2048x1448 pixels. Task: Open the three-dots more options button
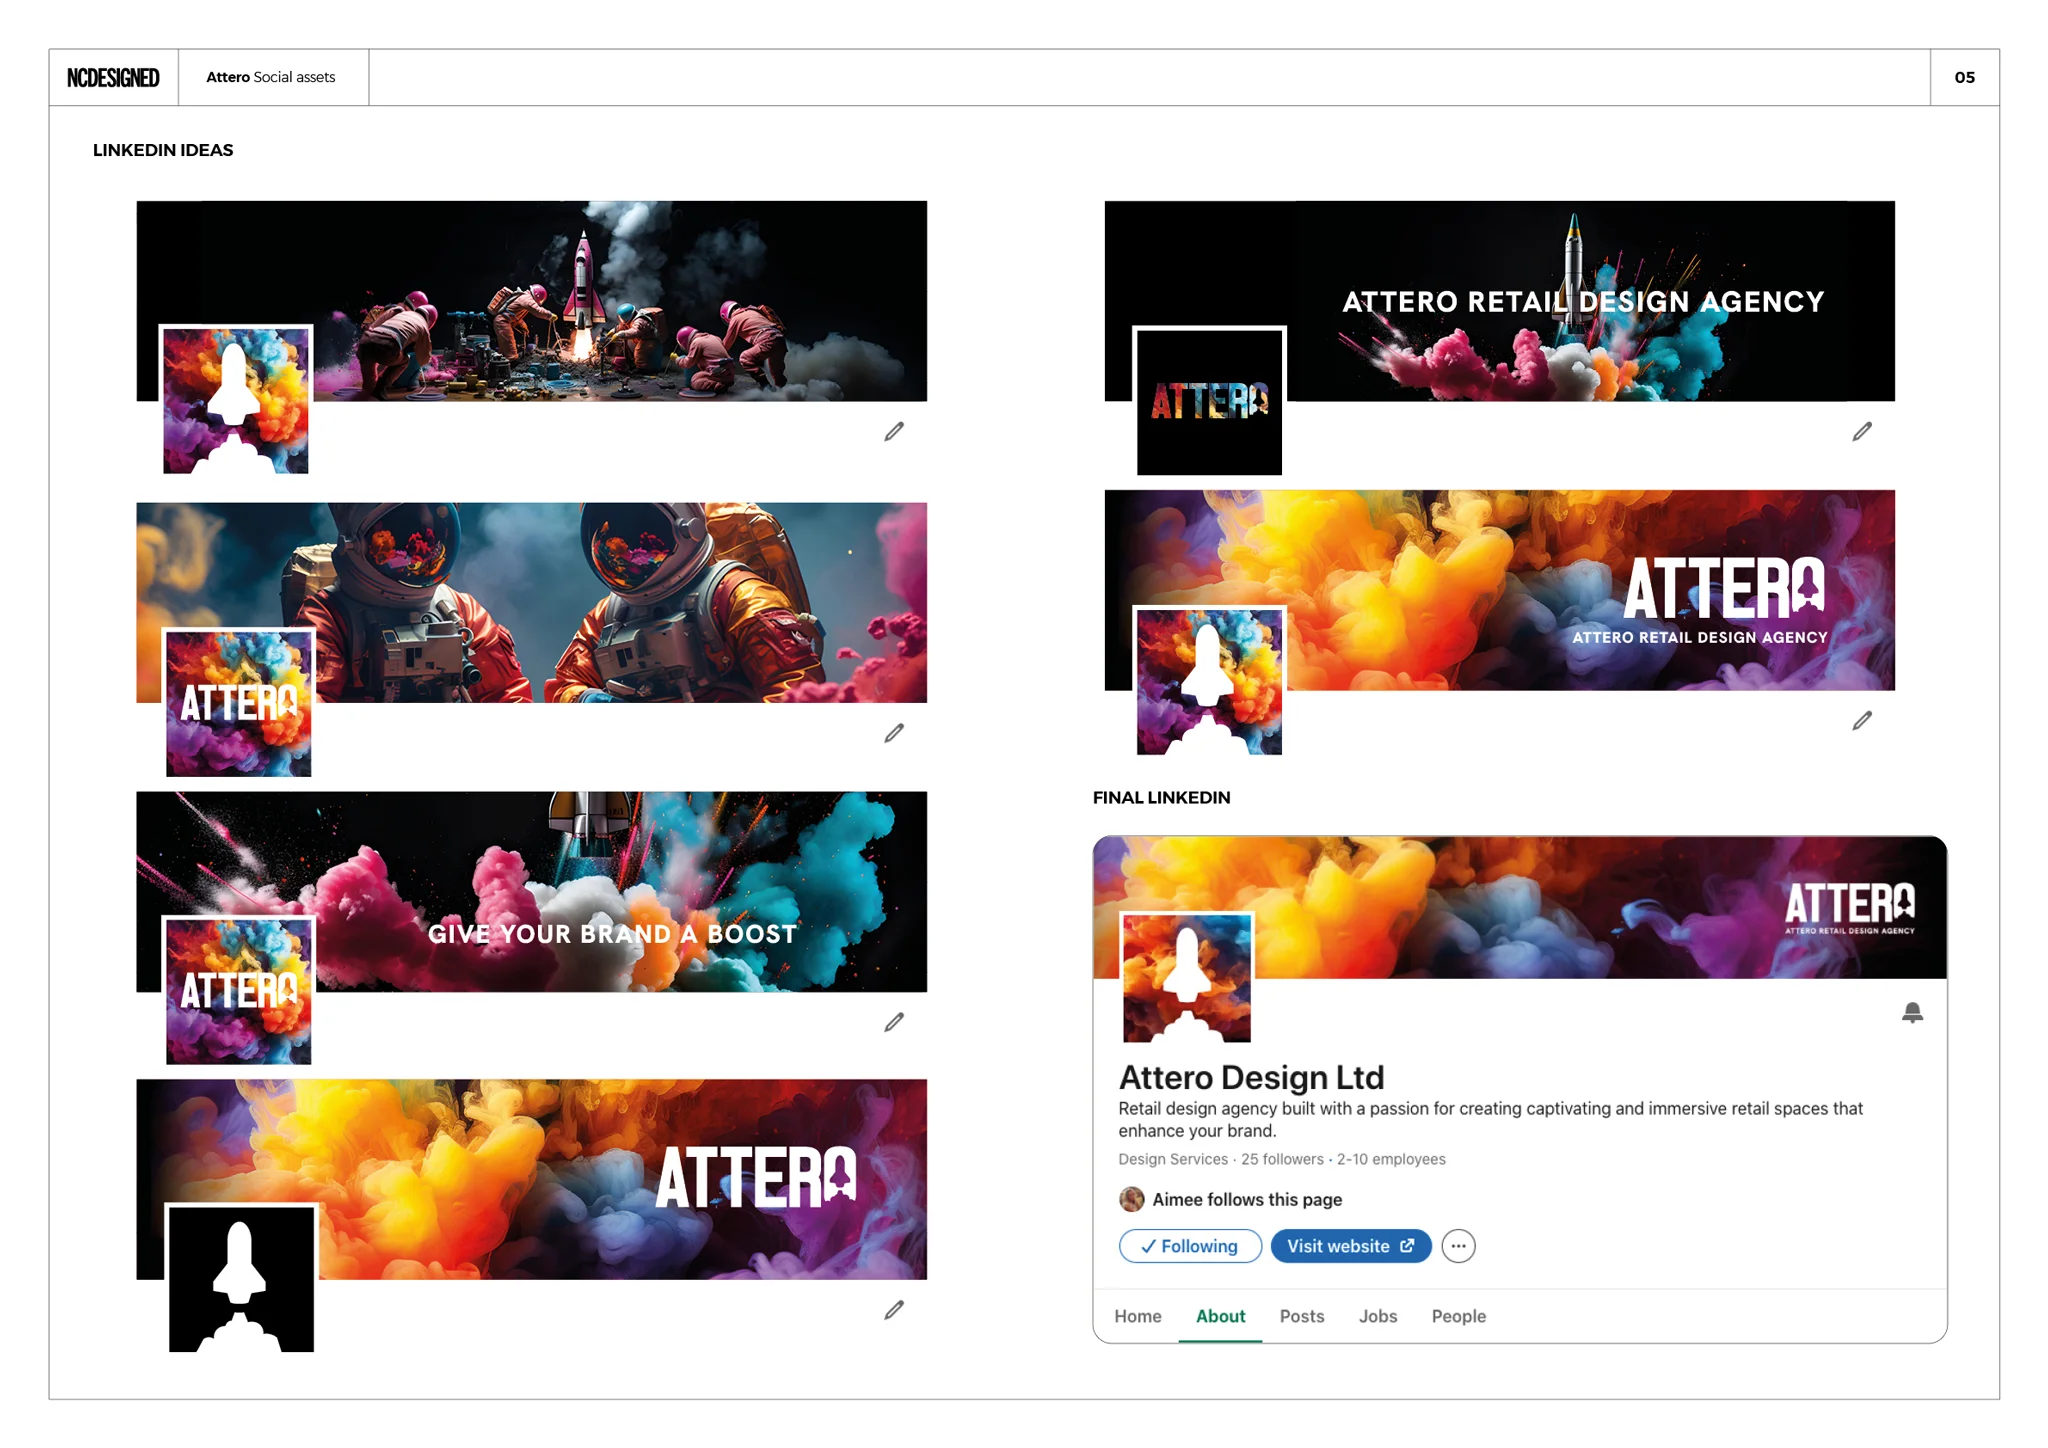click(1458, 1246)
